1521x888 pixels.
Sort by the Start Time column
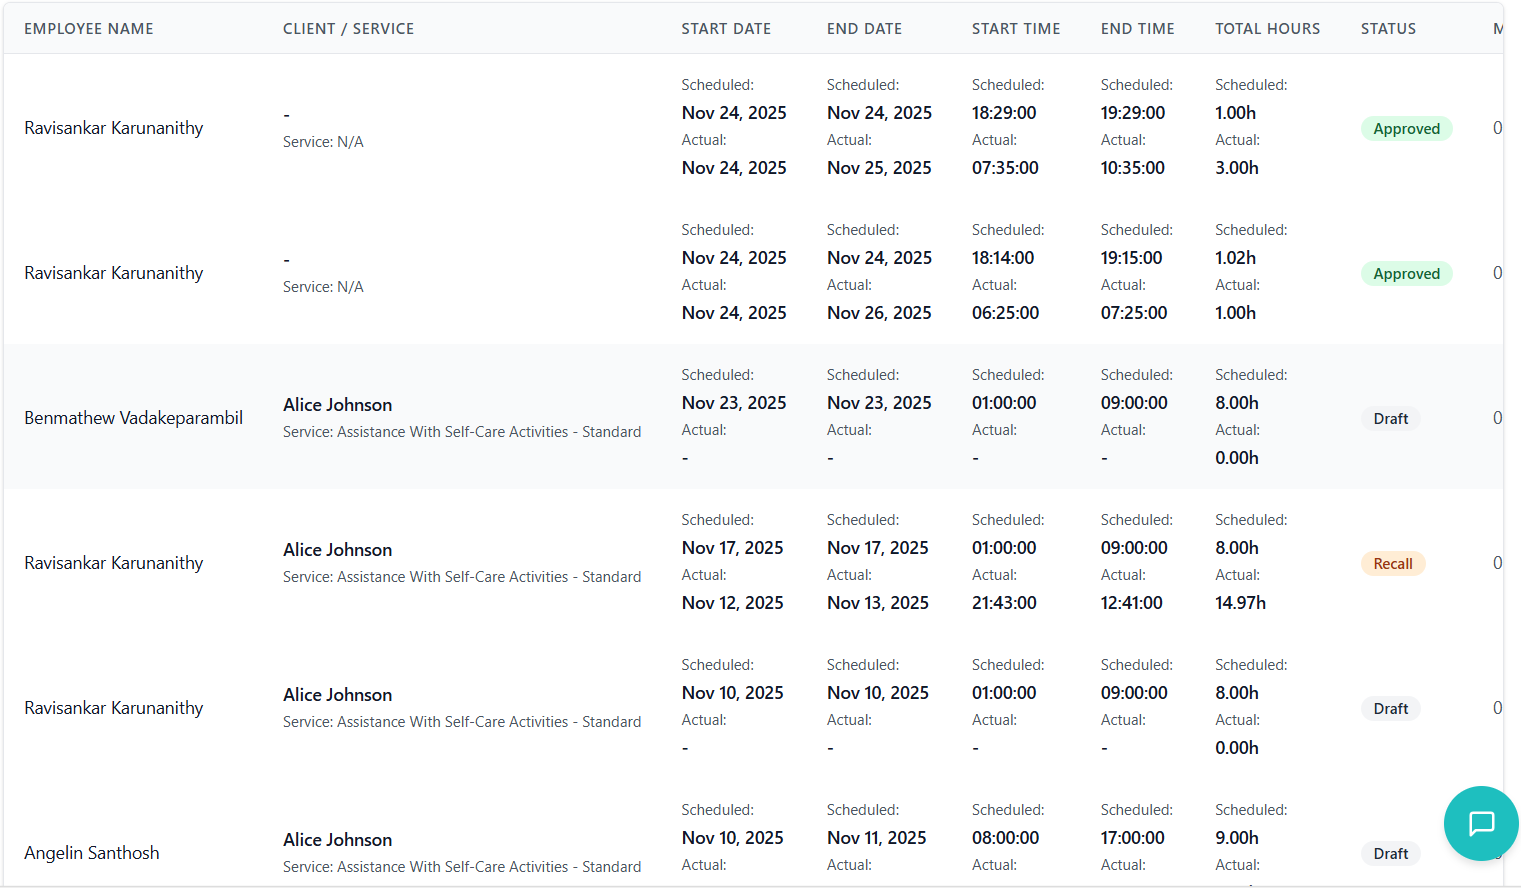click(x=1016, y=29)
